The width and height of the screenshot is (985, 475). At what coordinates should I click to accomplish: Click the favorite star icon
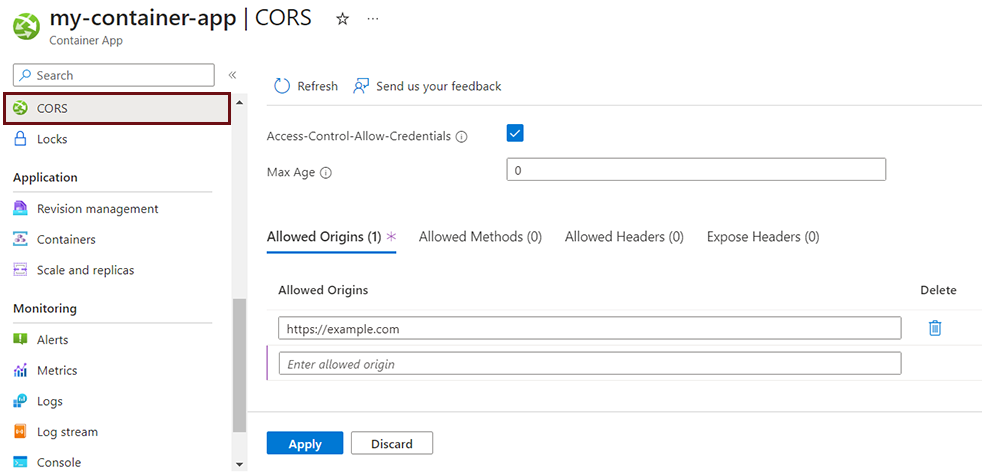point(342,19)
